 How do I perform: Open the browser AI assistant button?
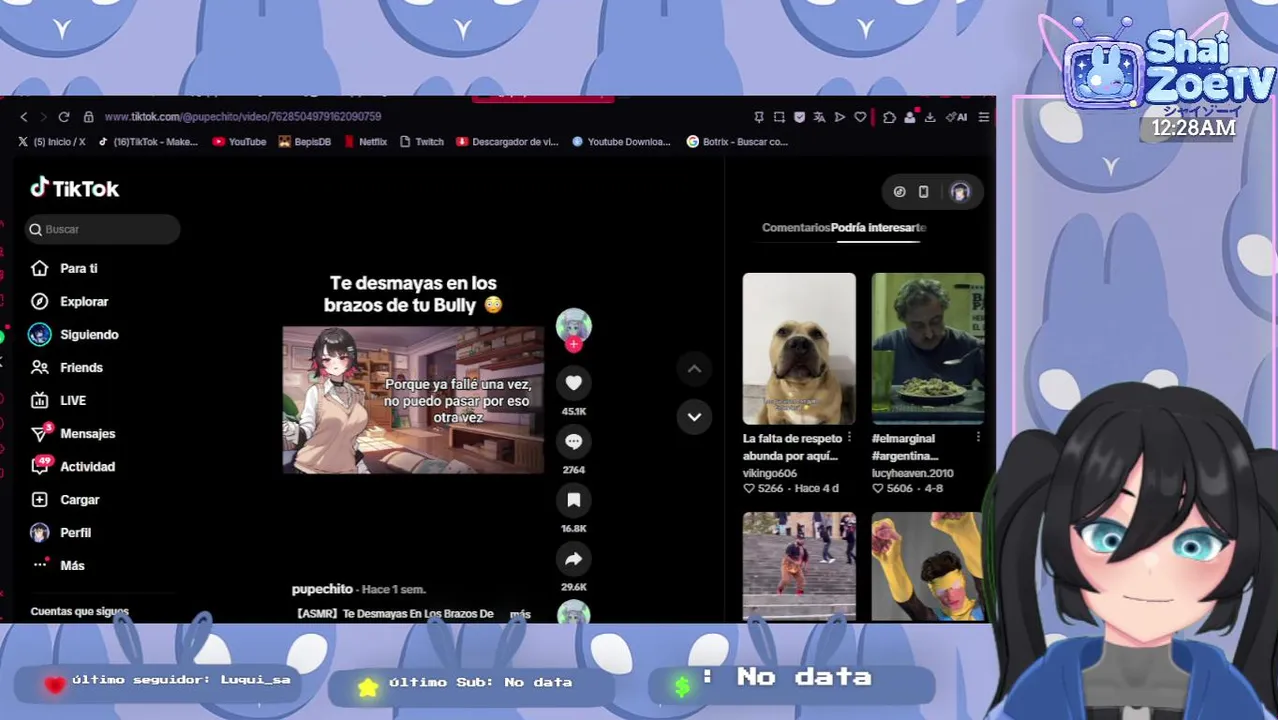pyautogui.click(x=957, y=117)
